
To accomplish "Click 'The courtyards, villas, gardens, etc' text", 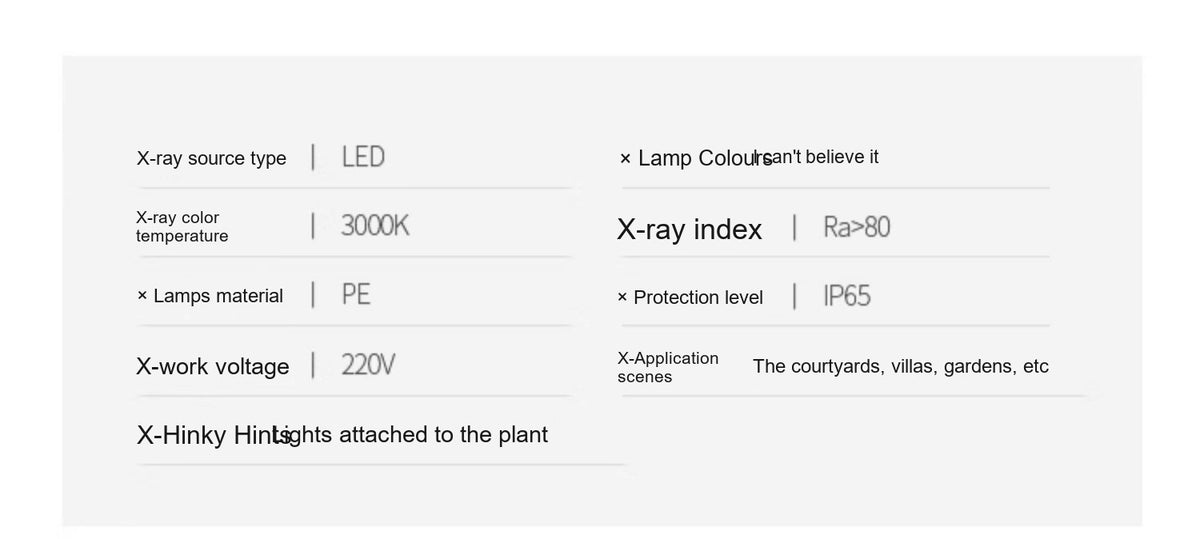I will (x=901, y=366).
